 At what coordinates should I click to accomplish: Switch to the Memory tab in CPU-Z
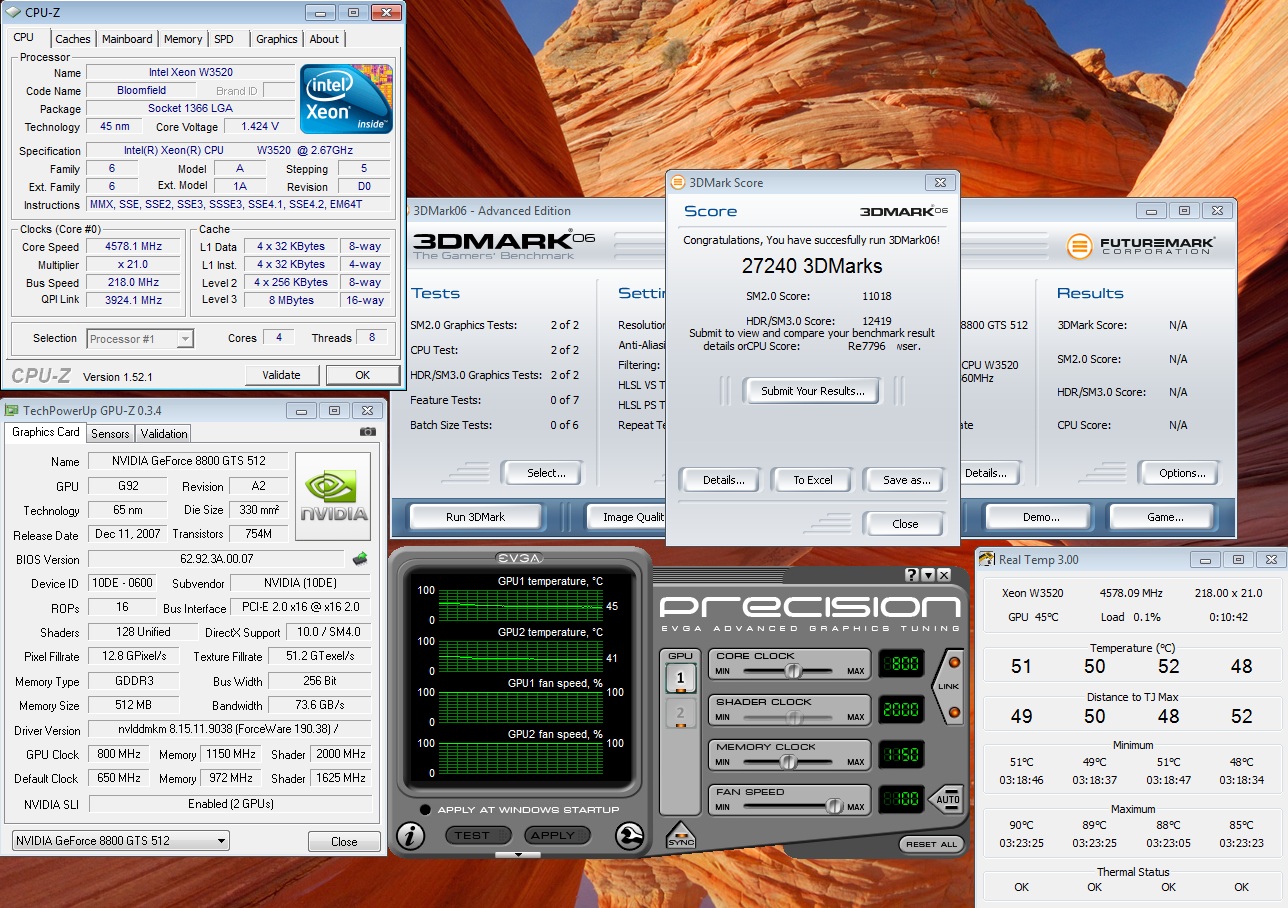[183, 39]
